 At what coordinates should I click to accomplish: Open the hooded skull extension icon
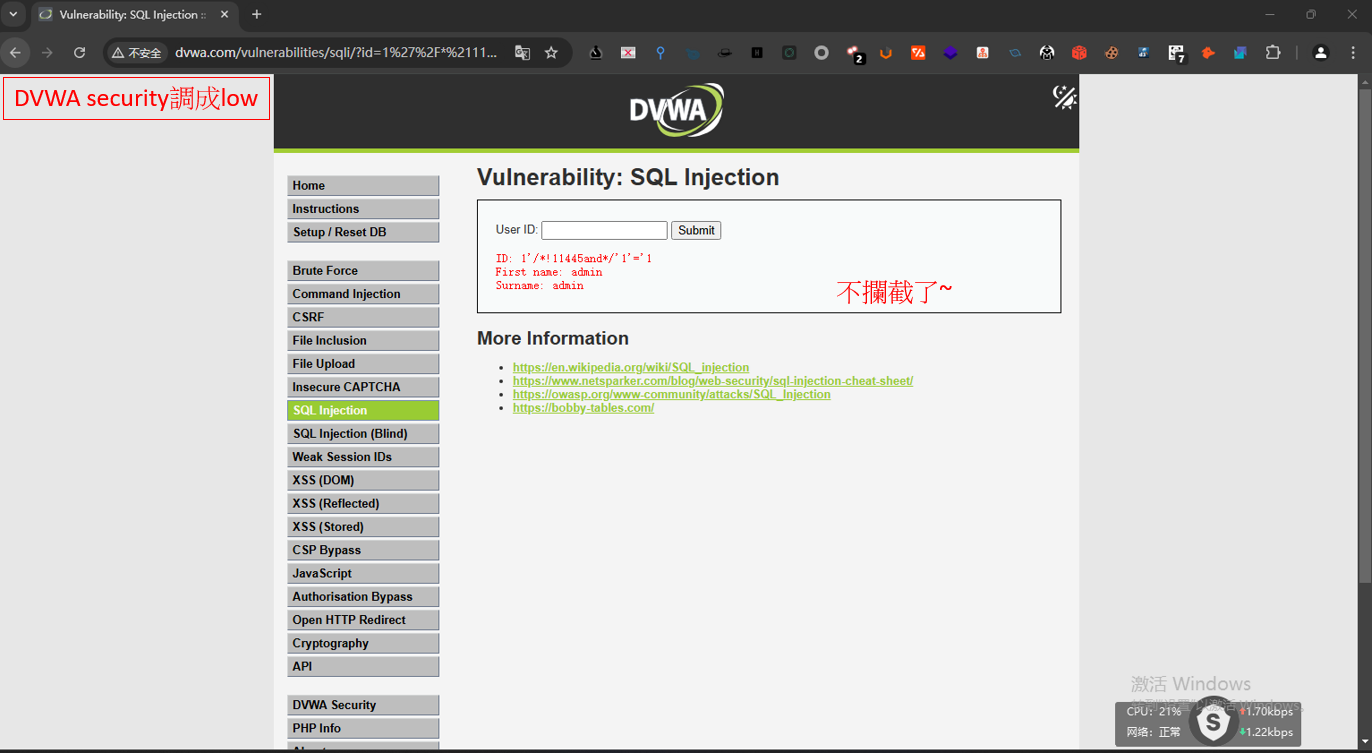(x=1047, y=53)
